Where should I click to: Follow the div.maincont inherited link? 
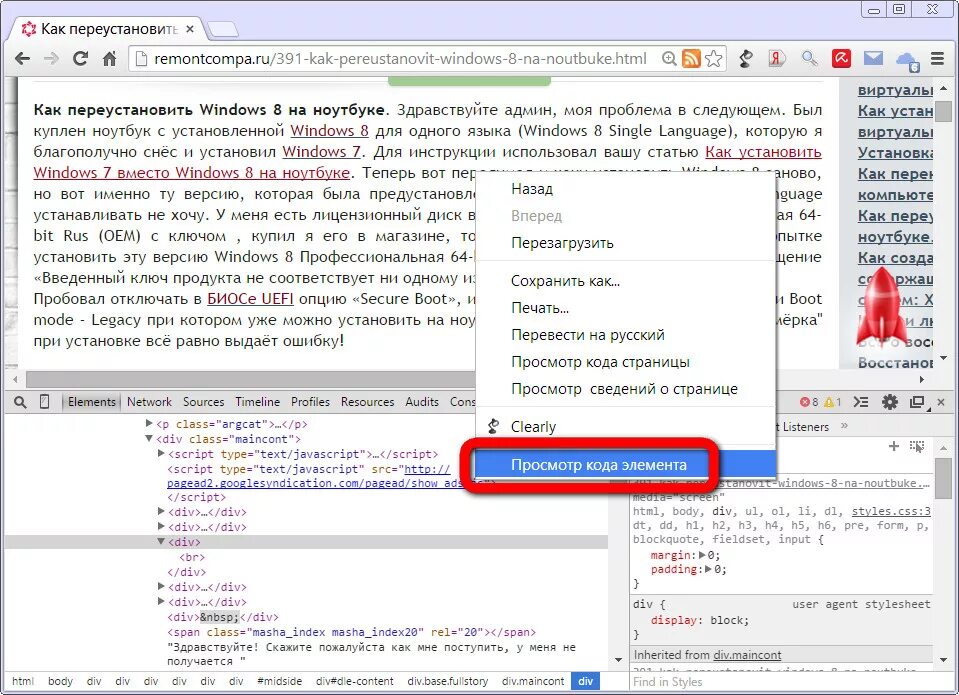747,655
